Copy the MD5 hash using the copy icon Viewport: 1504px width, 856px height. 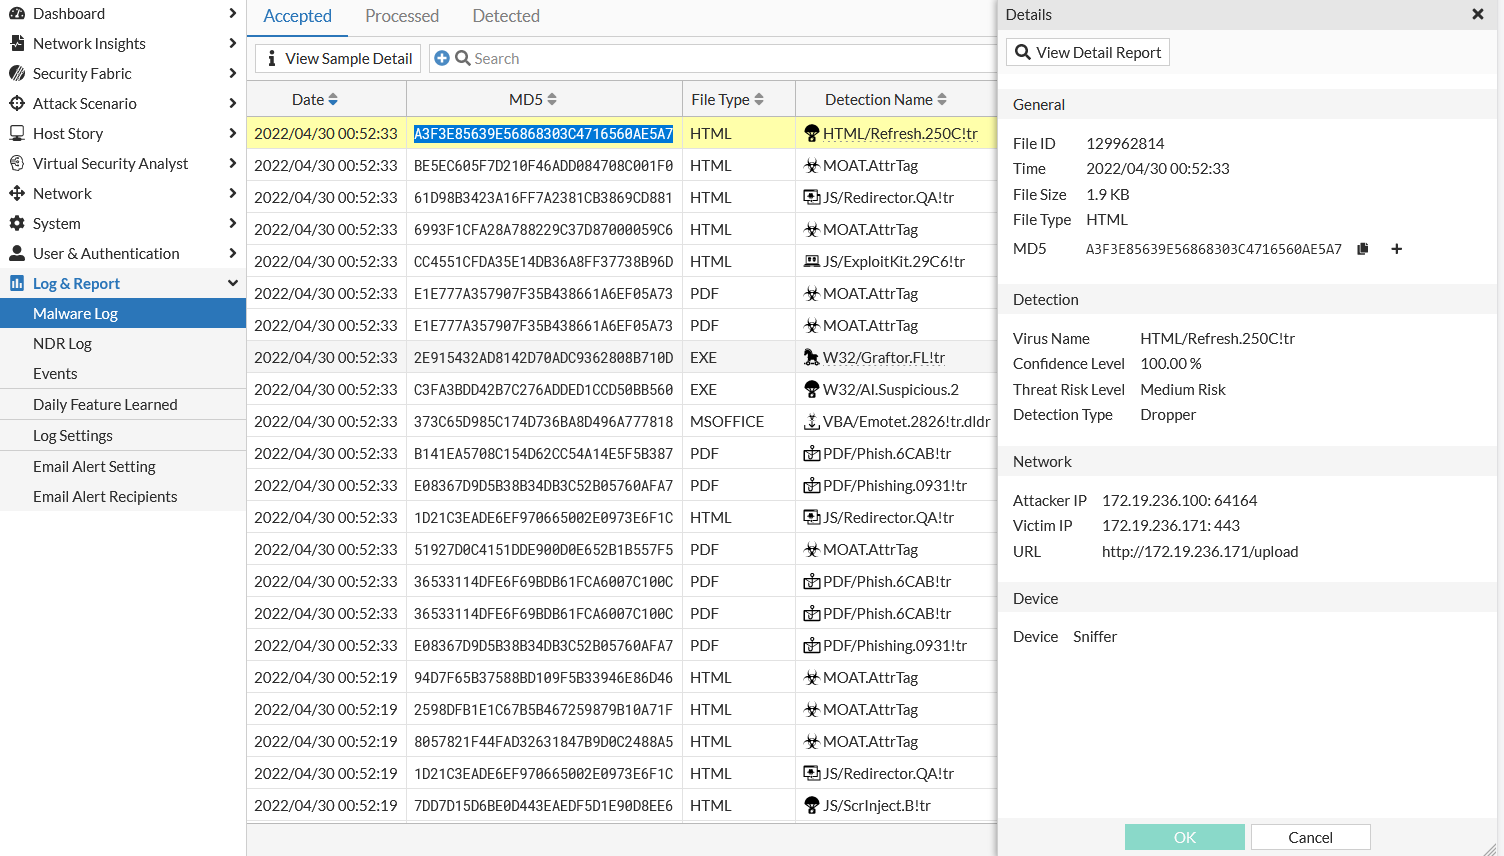[1362, 248]
